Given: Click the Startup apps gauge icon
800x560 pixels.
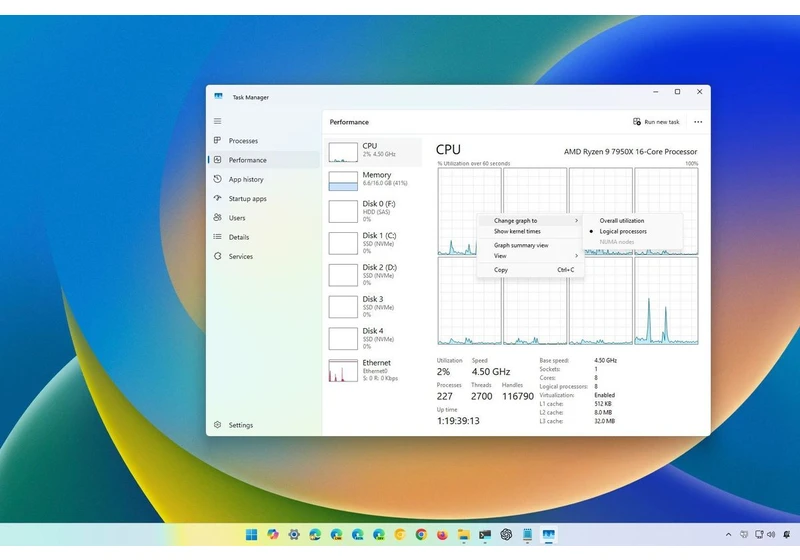Looking at the screenshot, I should point(217,198).
